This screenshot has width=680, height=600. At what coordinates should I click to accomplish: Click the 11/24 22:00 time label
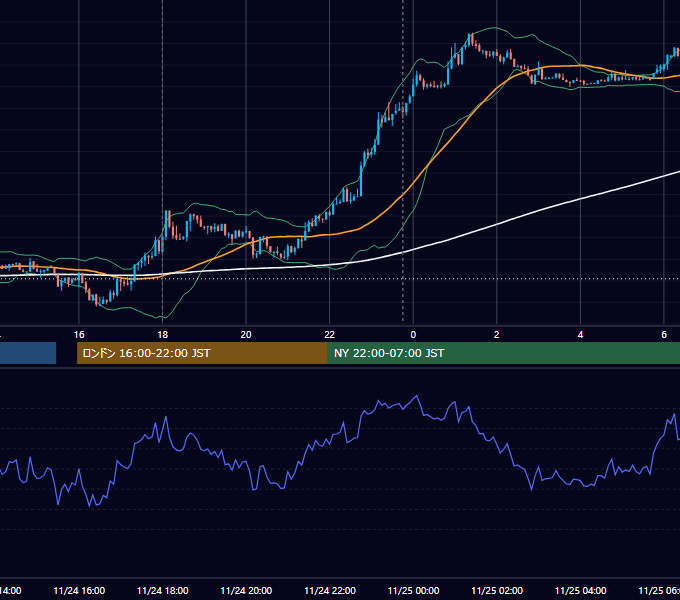tap(330, 591)
